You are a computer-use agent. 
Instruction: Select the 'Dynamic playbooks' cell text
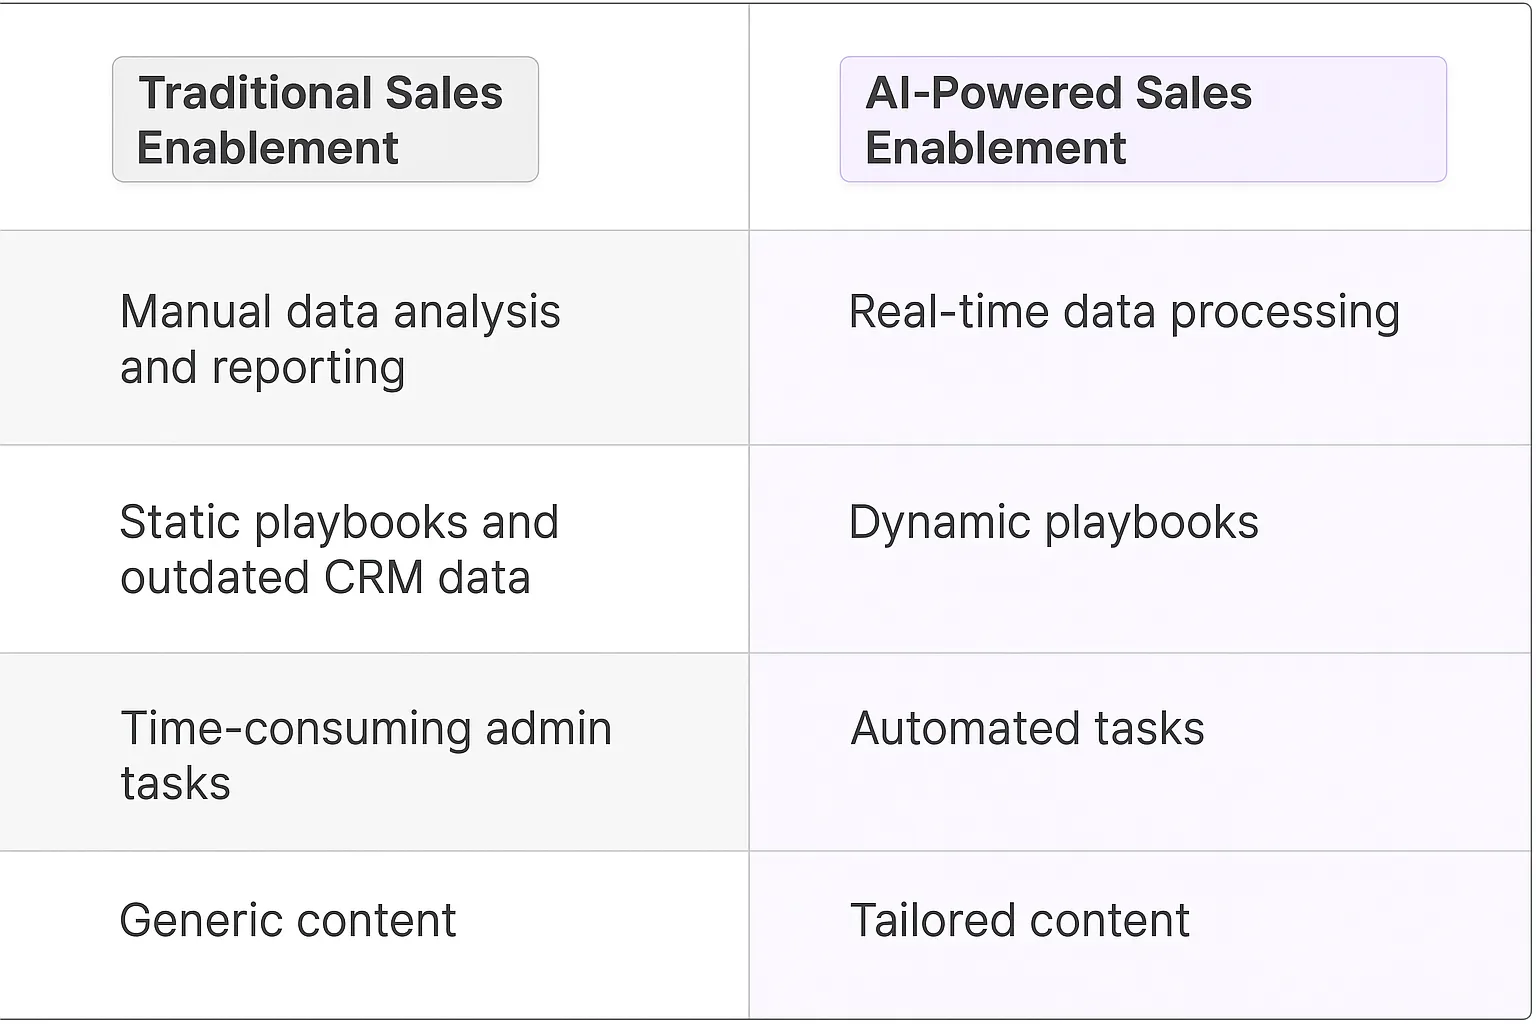(1053, 522)
